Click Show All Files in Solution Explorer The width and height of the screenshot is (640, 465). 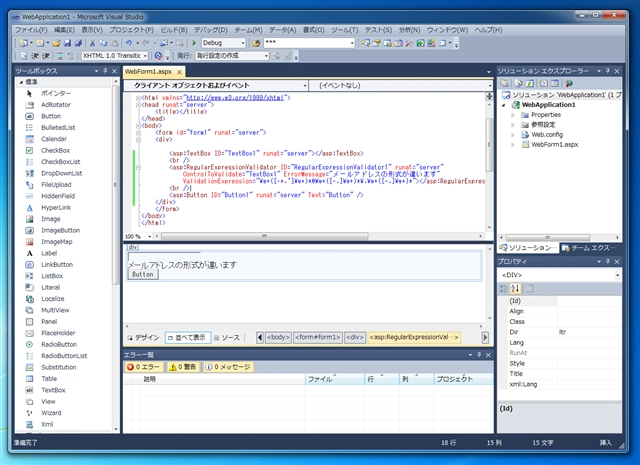point(518,83)
